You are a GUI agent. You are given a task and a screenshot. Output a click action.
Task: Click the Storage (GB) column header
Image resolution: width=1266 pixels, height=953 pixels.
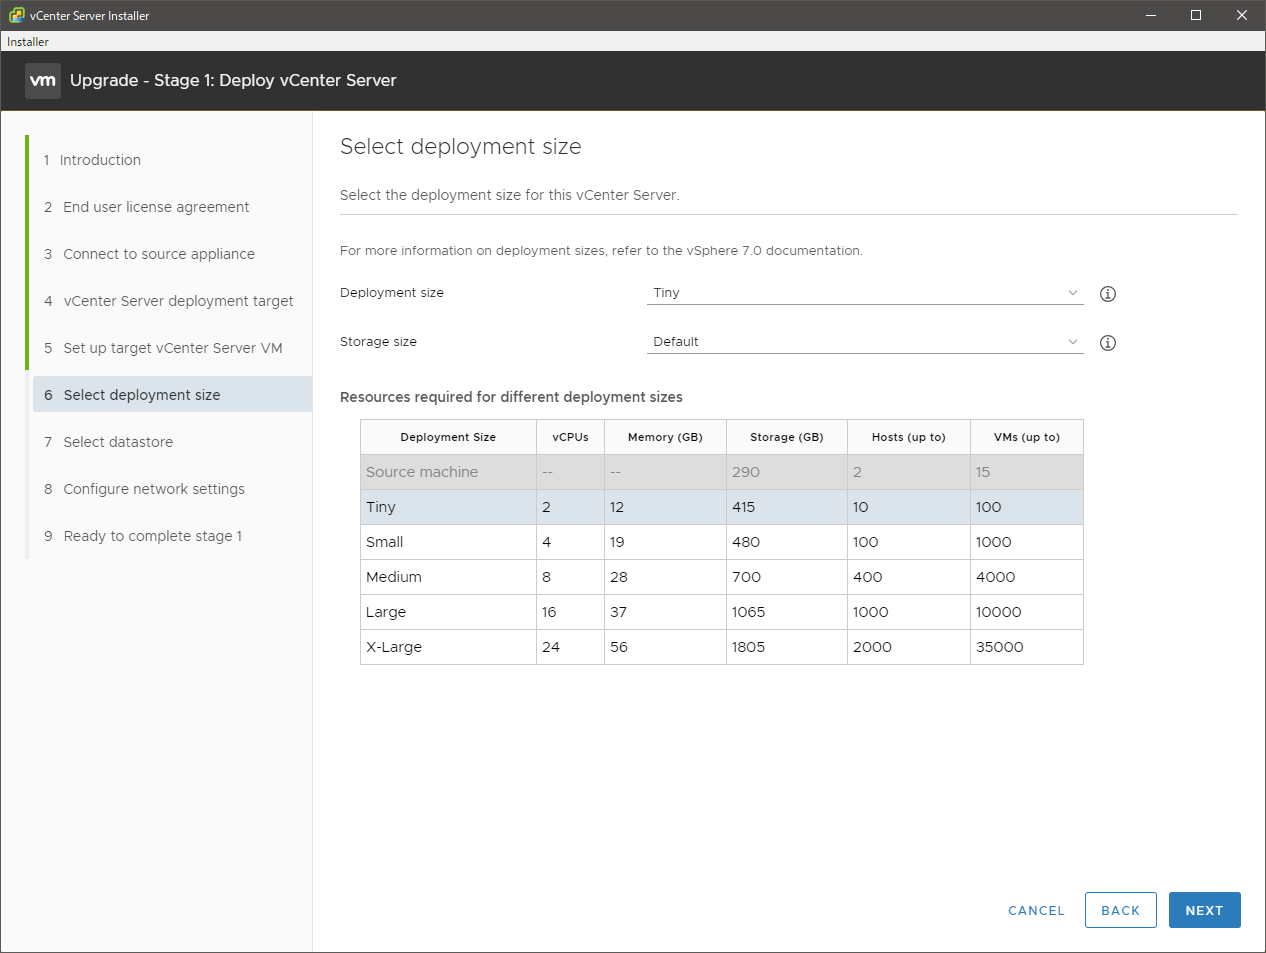[x=786, y=437]
